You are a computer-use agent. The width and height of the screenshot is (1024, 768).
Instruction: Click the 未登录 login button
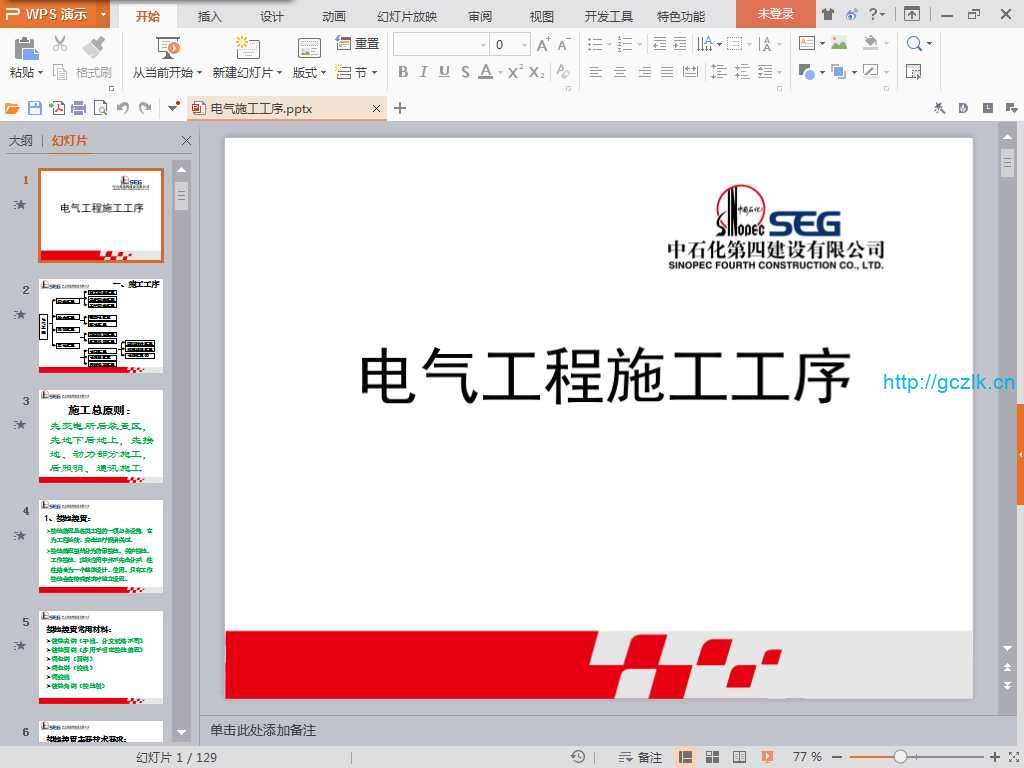775,14
